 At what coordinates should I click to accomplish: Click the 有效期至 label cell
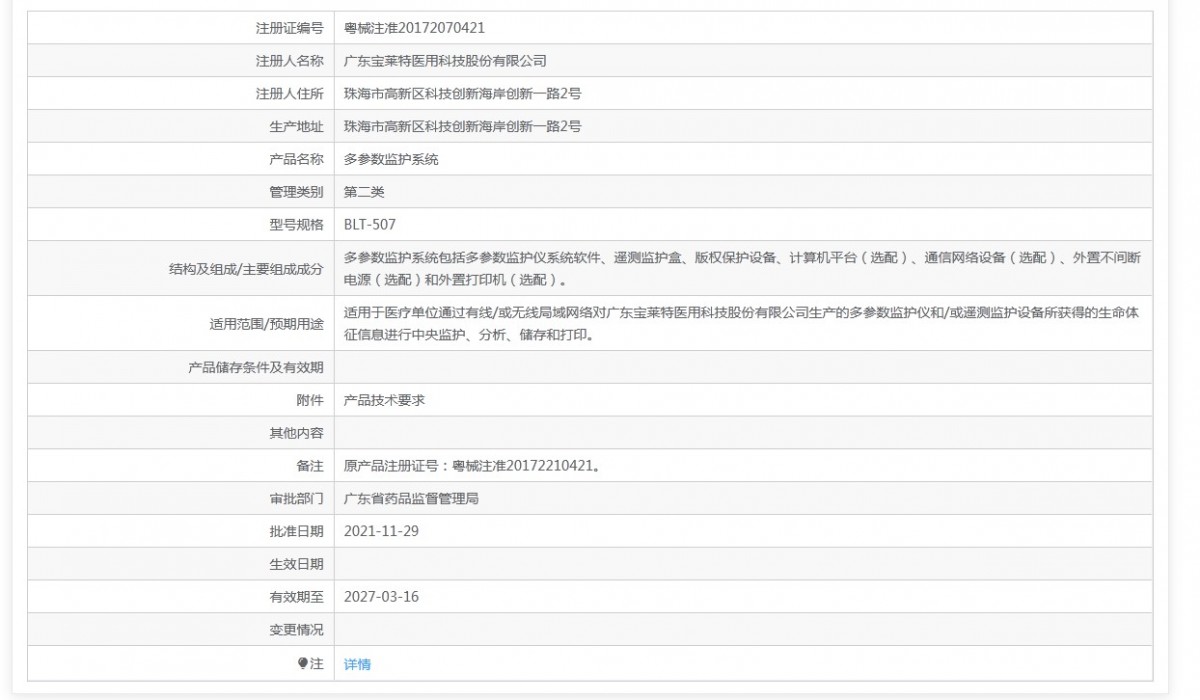point(180,597)
